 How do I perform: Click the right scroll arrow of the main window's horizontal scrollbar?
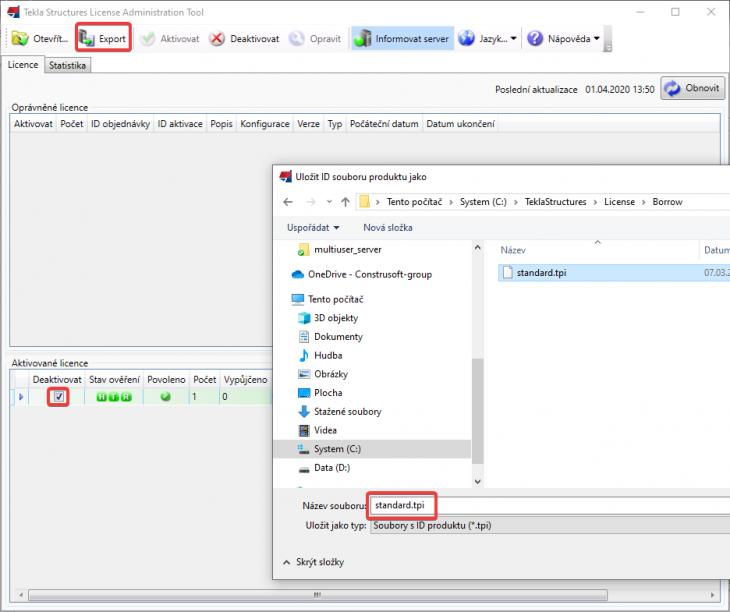pyautogui.click(x=712, y=595)
